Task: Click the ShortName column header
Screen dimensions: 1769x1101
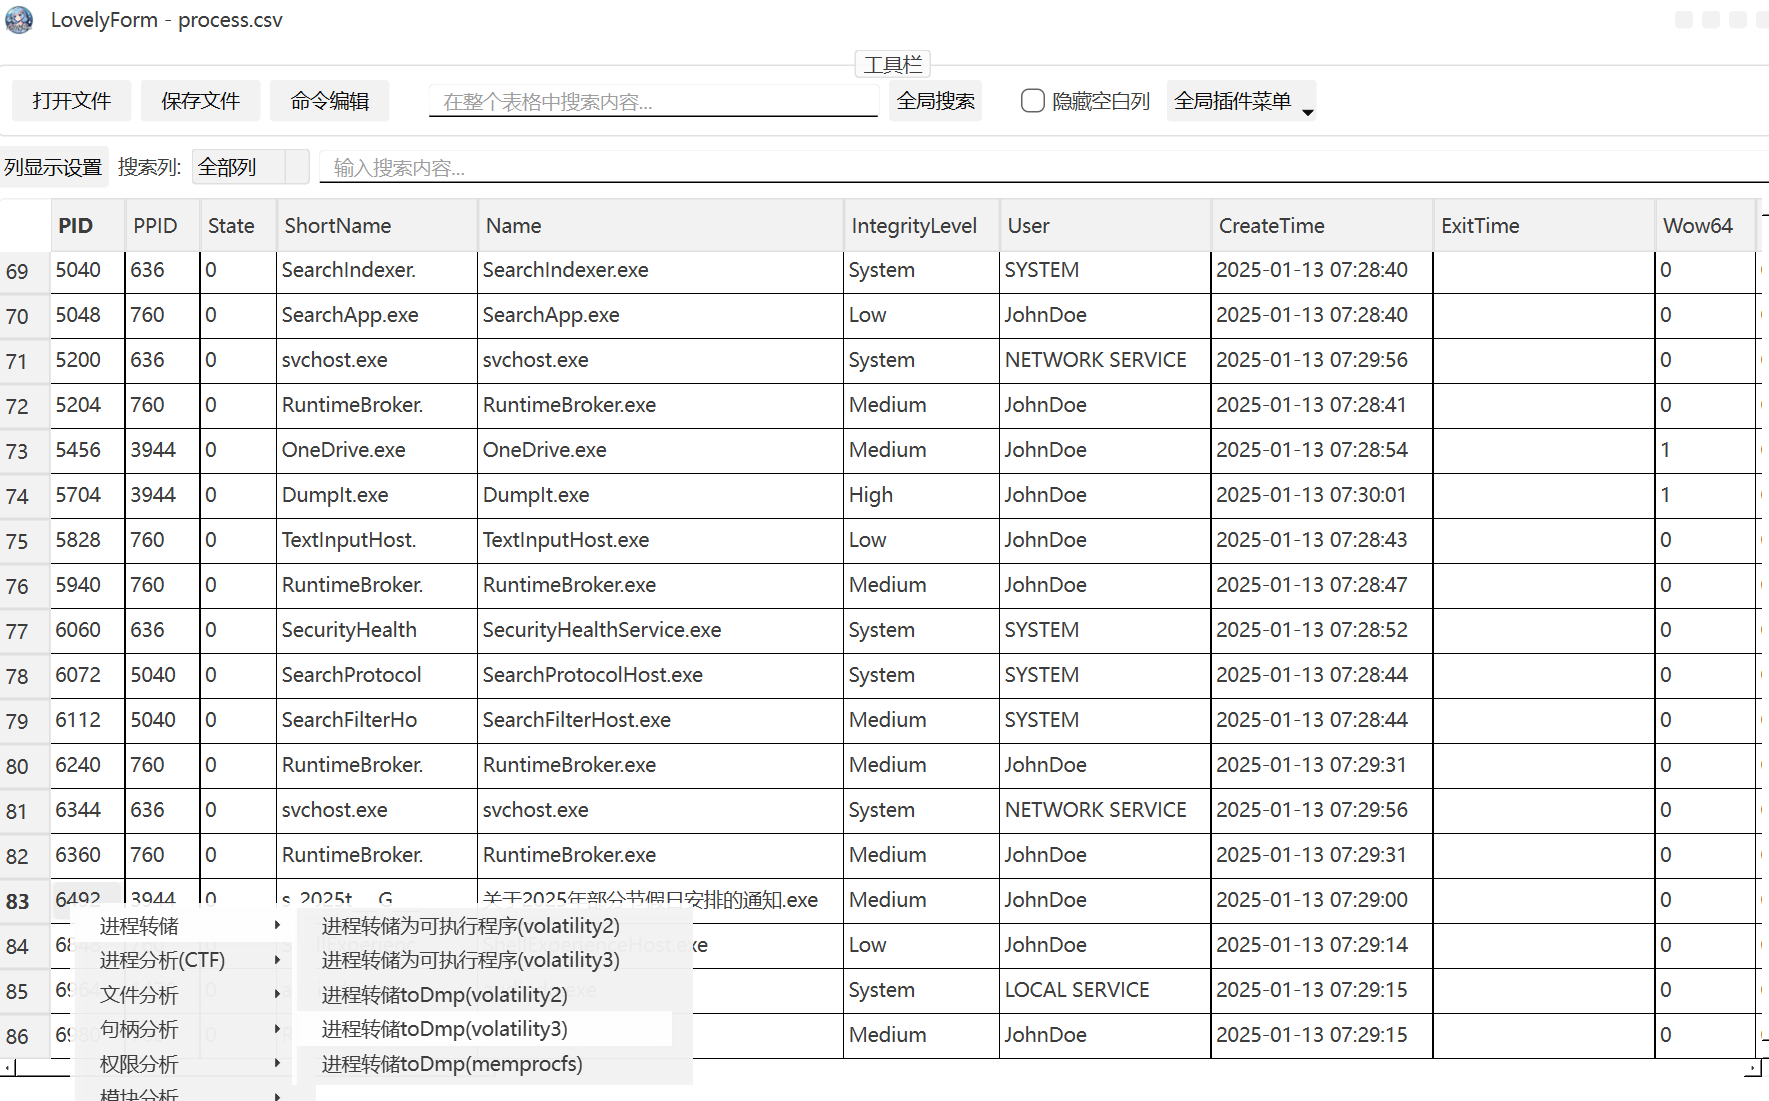Action: 377,226
